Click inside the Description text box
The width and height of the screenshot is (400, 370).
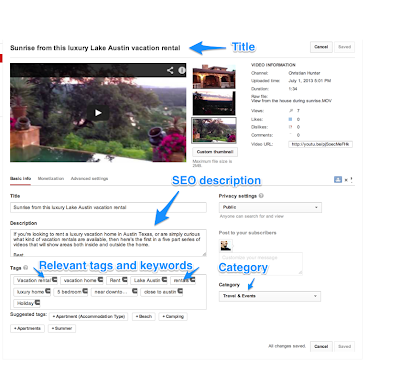tap(108, 243)
